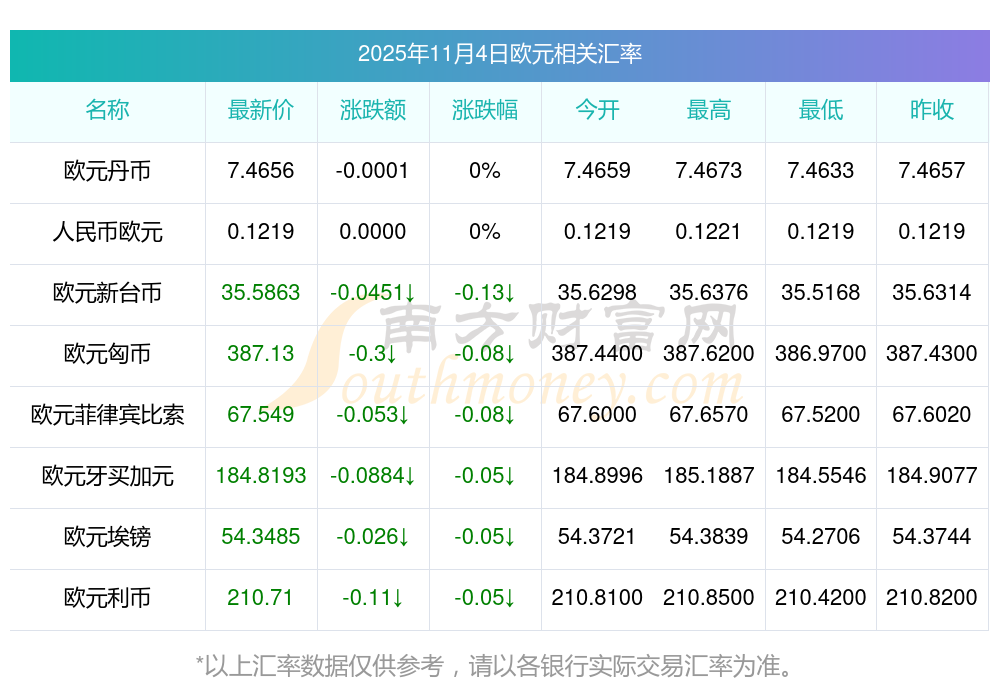Click the 67.6020 previous close value
This screenshot has height=697, width=1000.
pos(932,415)
